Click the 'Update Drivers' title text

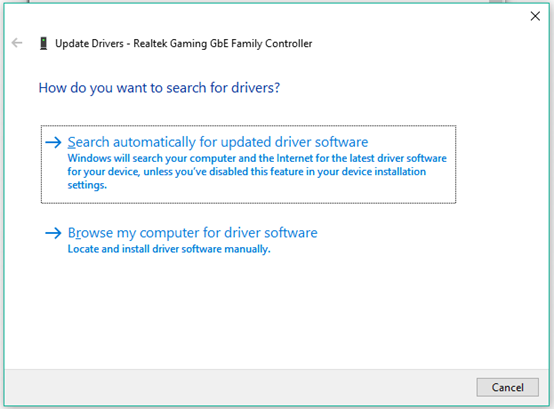[x=89, y=43]
